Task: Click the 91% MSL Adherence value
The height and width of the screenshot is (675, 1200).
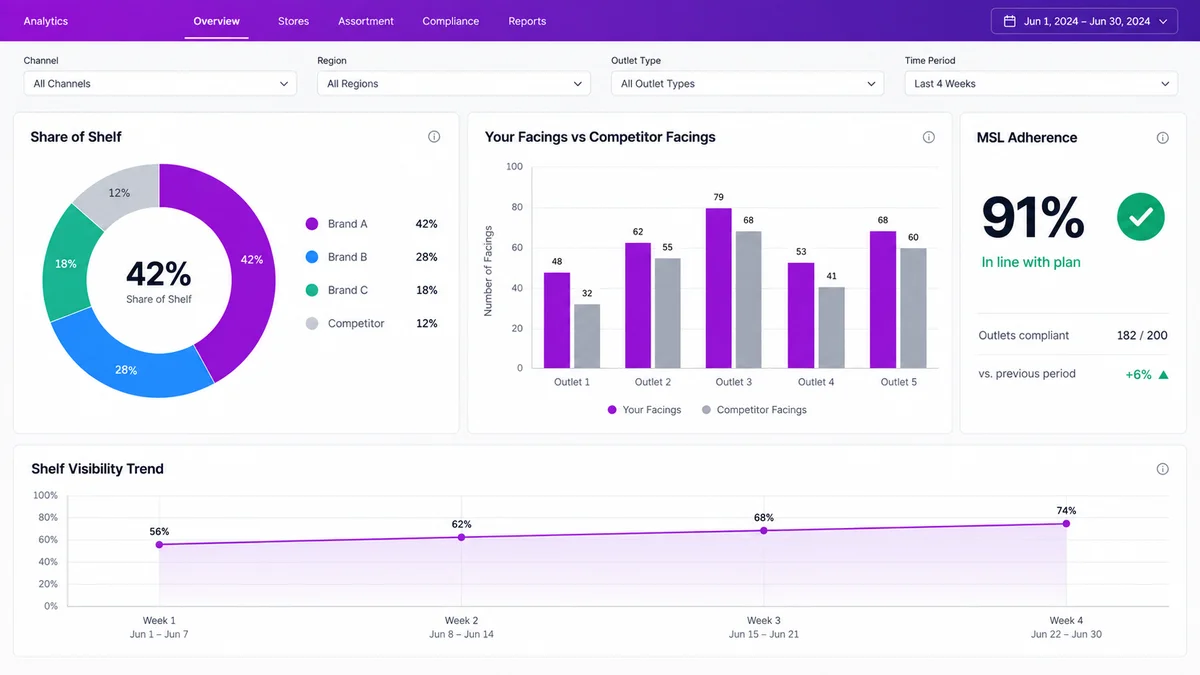Action: pos(1033,217)
